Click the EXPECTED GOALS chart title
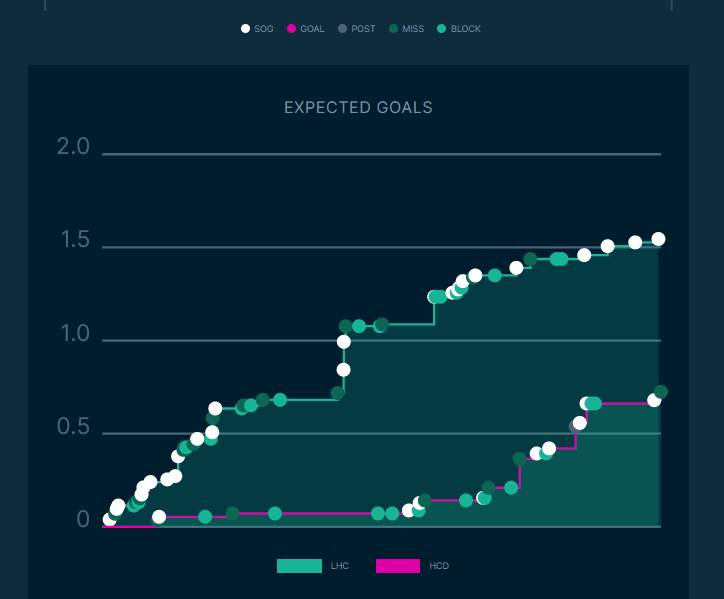Image resolution: width=724 pixels, height=599 pixels. (x=358, y=107)
